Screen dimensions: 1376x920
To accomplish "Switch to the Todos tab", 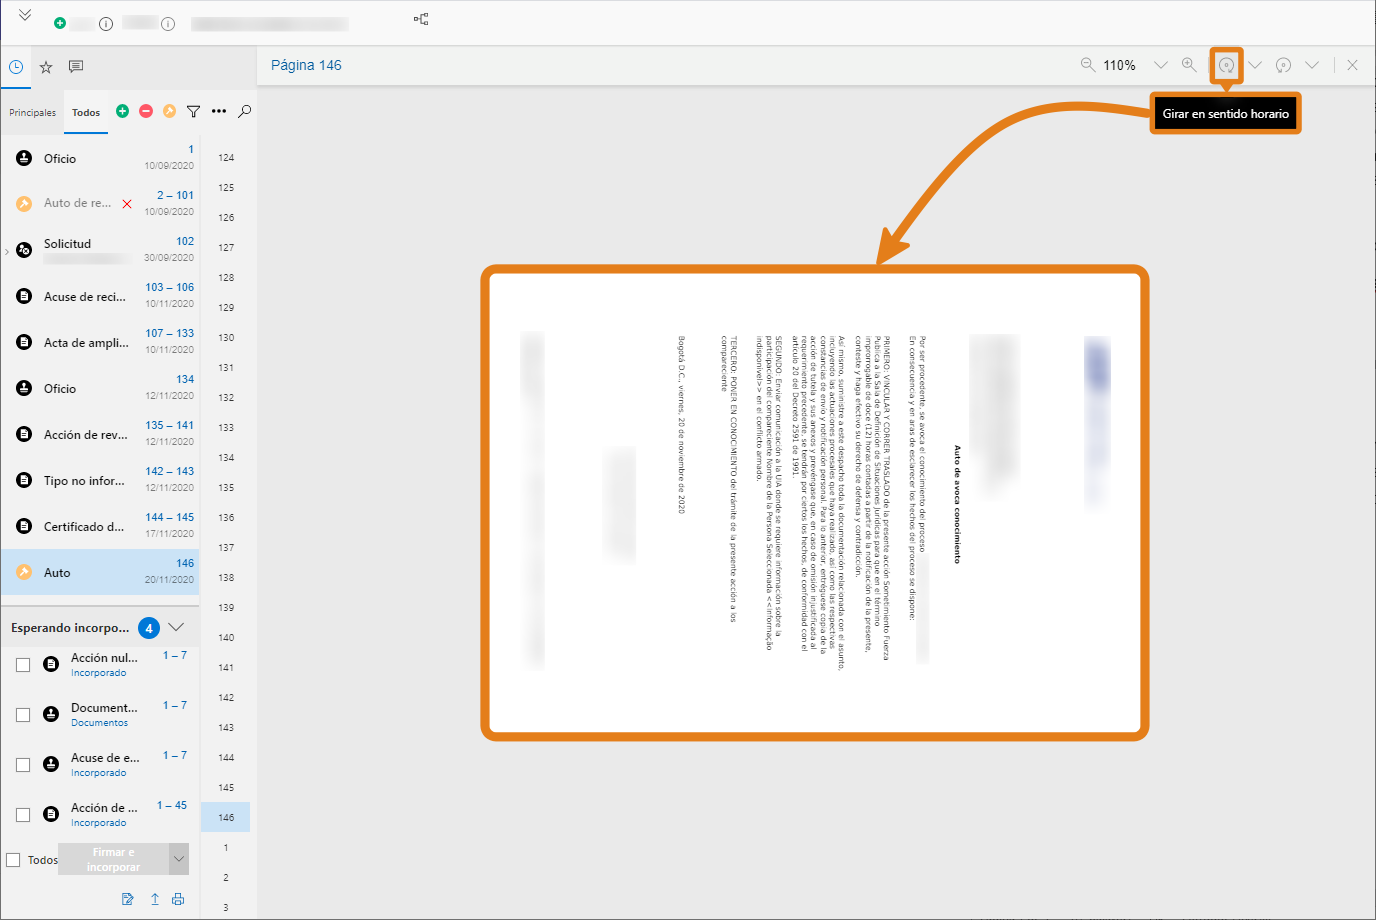I will click(86, 113).
